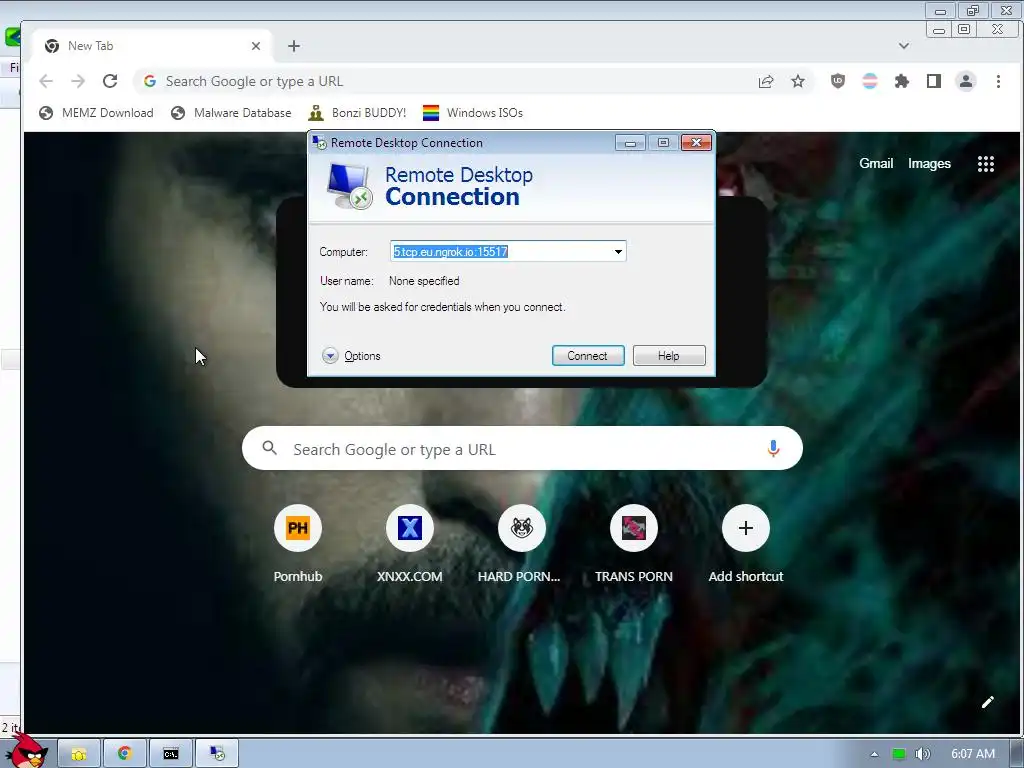1024x768 pixels.
Task: Click the Images link
Action: pos(929,163)
